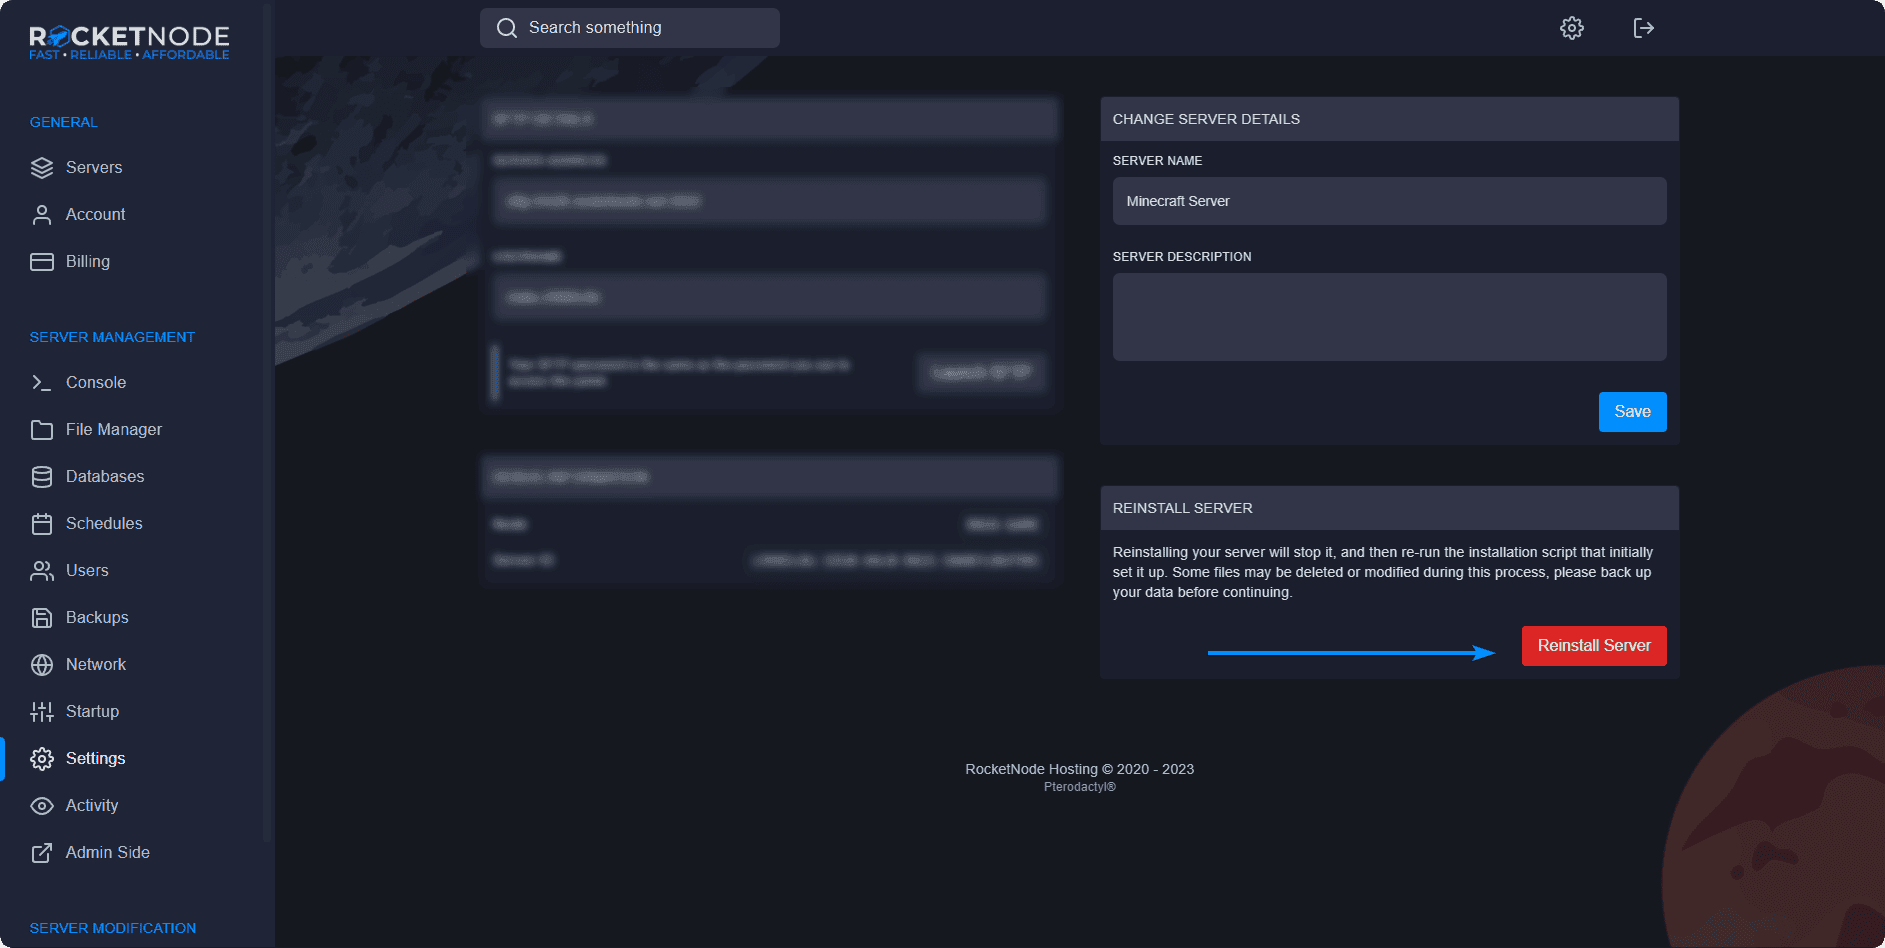
Task: Click the Servers layers icon in sidebar
Action: click(x=42, y=168)
